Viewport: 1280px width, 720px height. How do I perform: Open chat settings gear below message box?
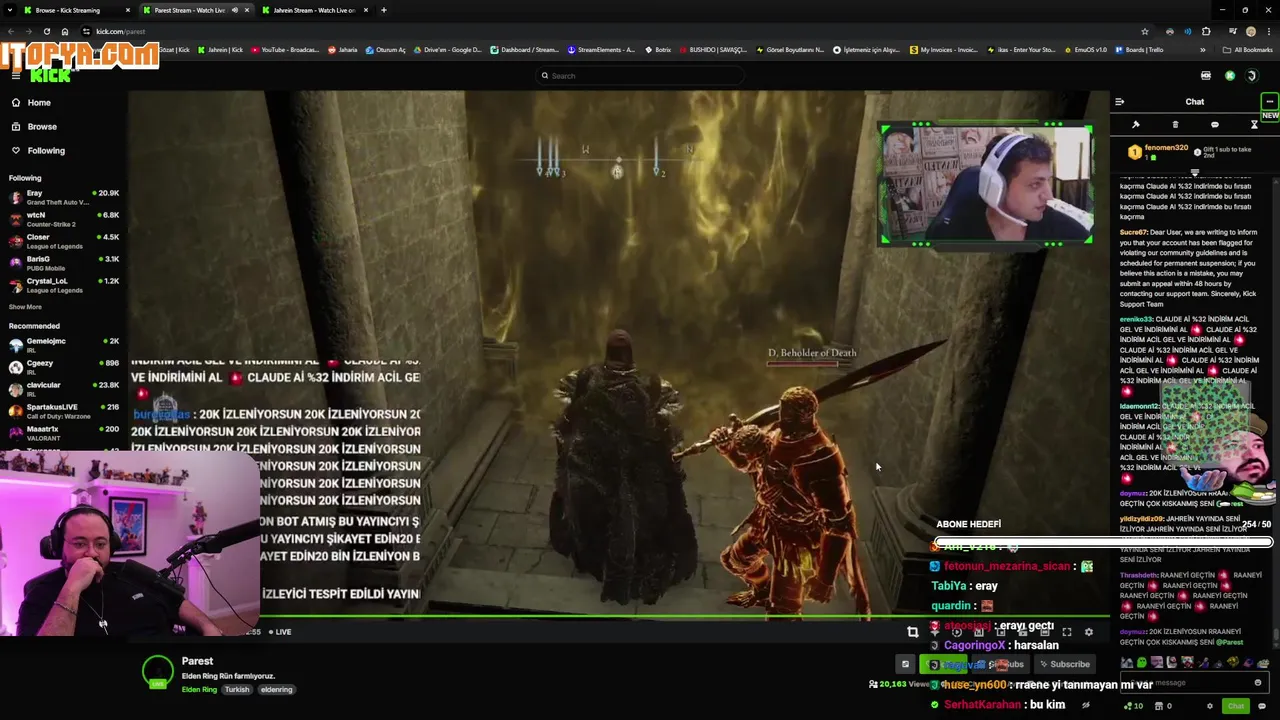(1209, 706)
